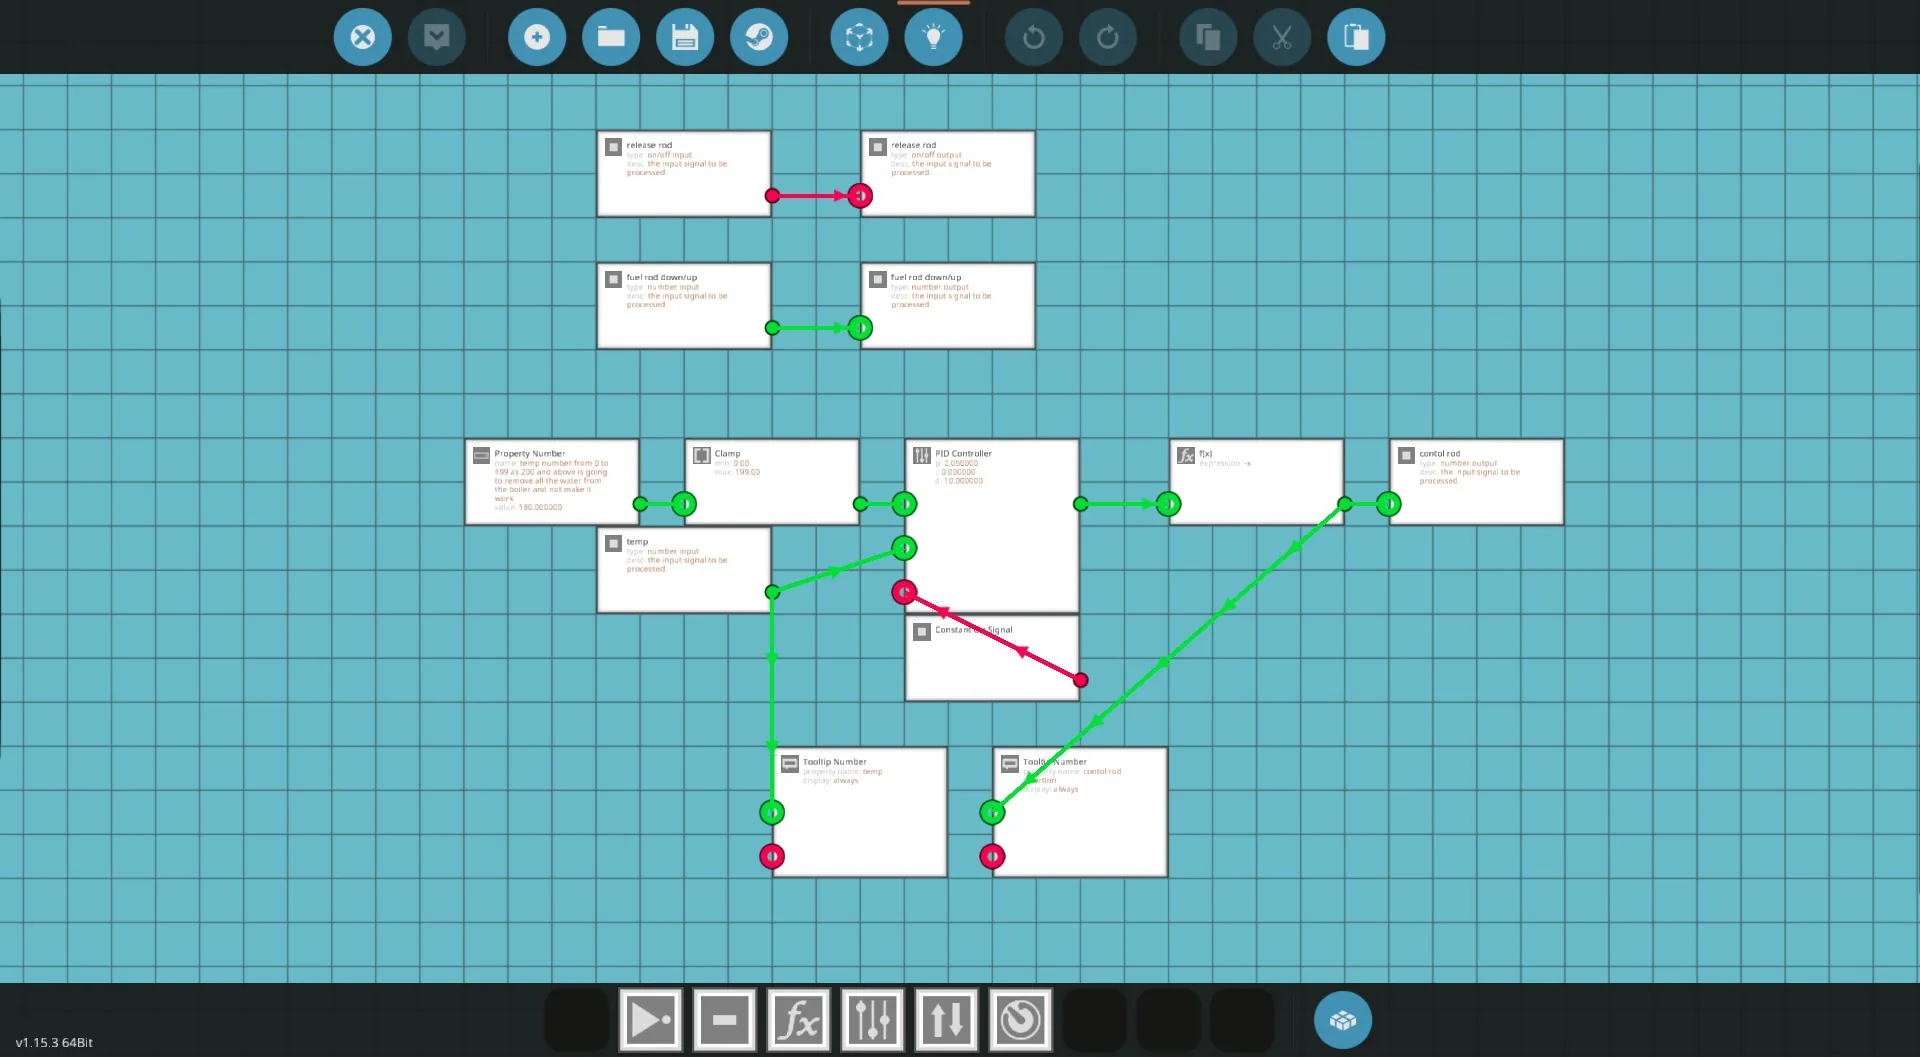Viewport: 1920px width, 1057px height.
Task: Click the redo arrow icon
Action: [x=1107, y=38]
